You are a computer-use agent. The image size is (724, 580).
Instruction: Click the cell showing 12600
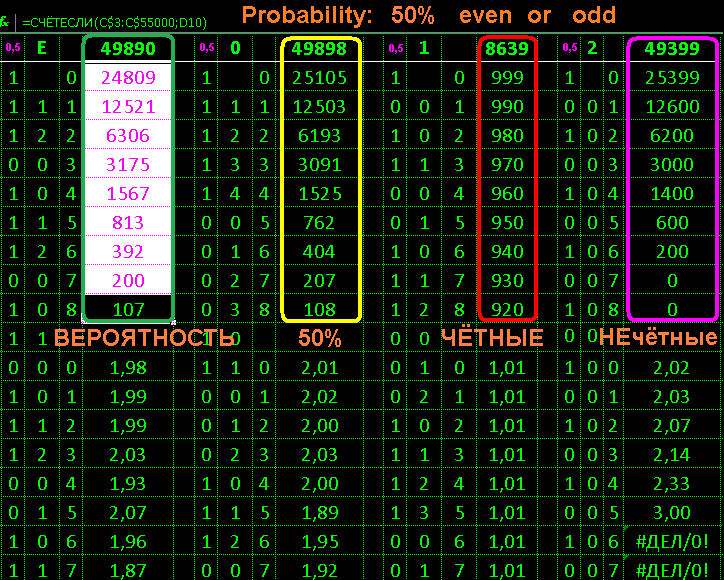[x=672, y=106]
